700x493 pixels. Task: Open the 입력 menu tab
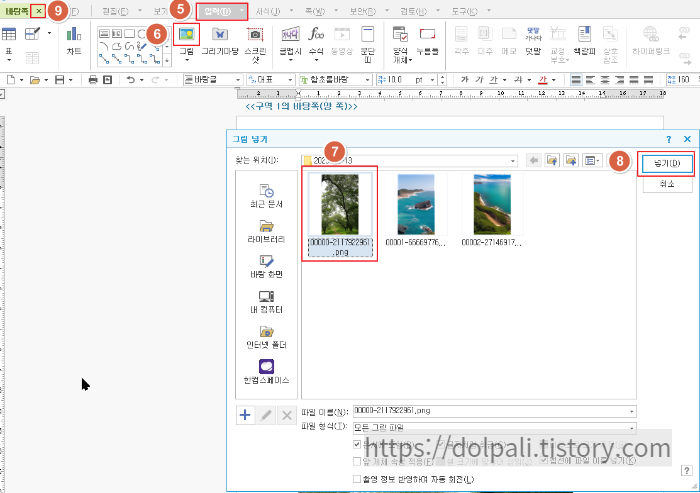(222, 11)
